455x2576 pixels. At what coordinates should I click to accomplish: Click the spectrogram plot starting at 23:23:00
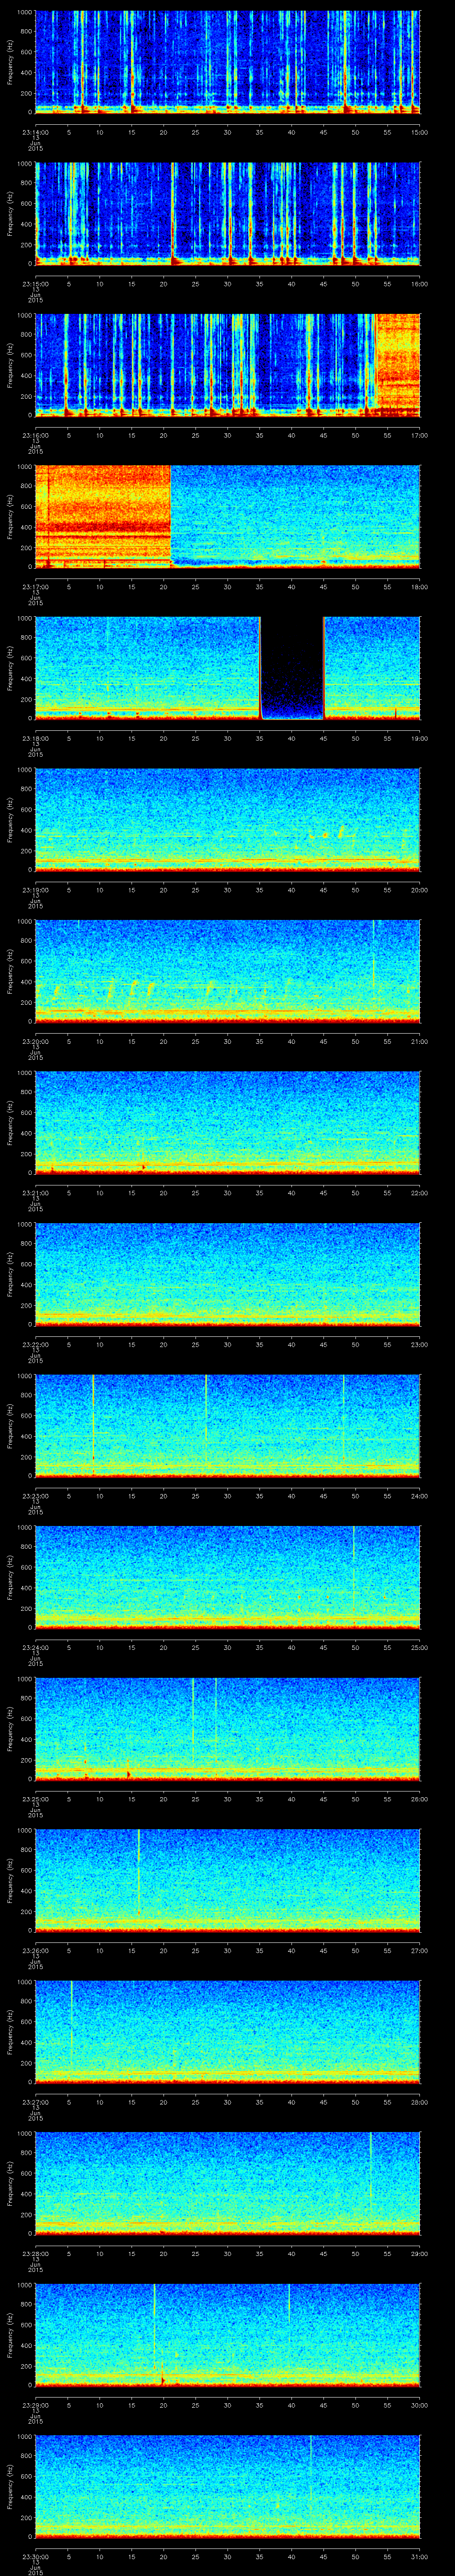click(228, 1426)
